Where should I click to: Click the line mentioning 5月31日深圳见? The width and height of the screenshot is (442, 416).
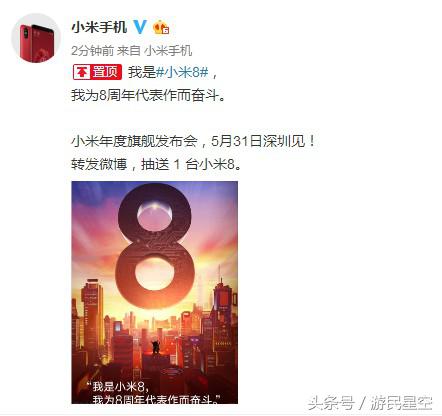(x=193, y=141)
